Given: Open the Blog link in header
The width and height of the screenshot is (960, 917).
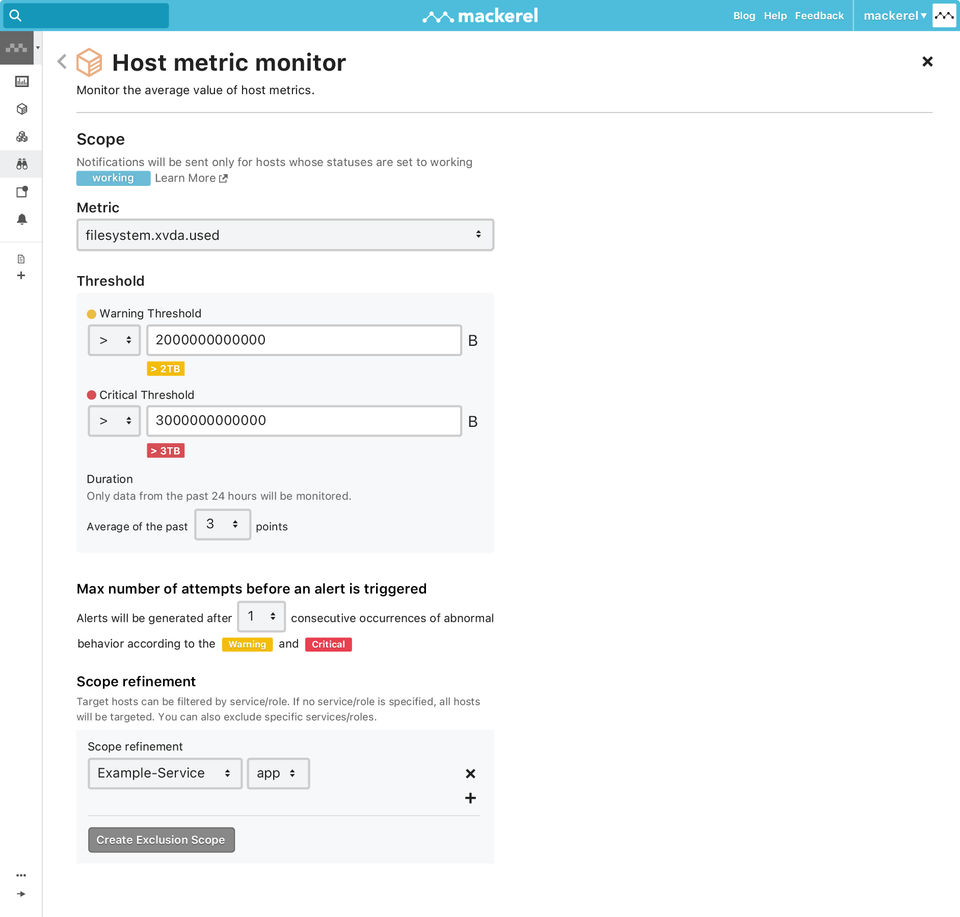Looking at the screenshot, I should [744, 16].
